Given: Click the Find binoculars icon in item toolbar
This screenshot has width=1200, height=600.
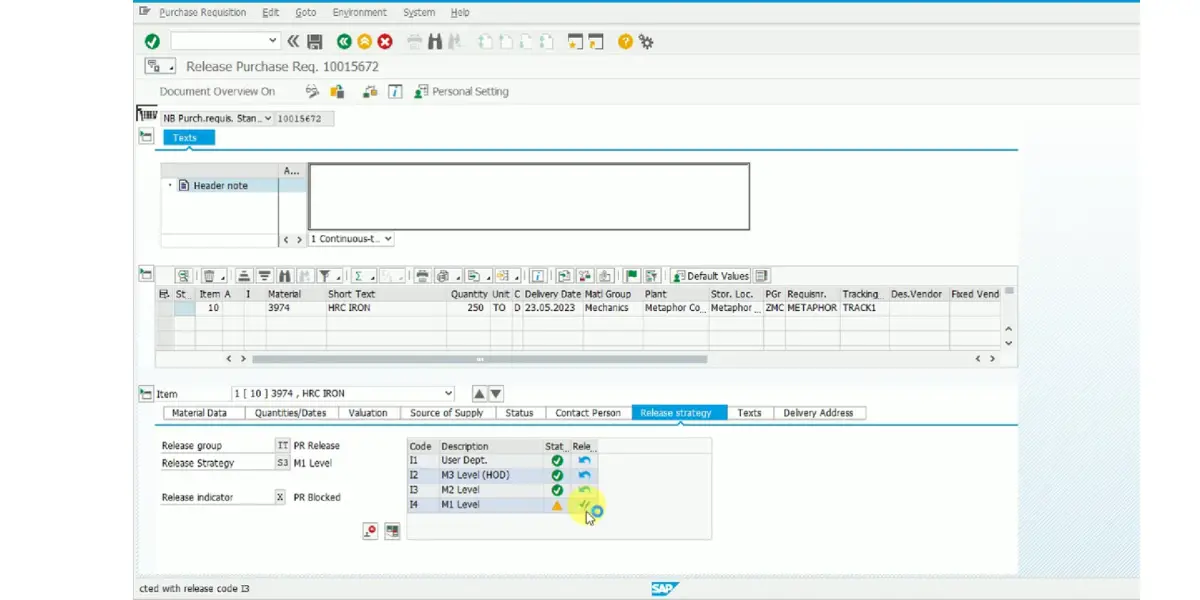Looking at the screenshot, I should pos(285,276).
